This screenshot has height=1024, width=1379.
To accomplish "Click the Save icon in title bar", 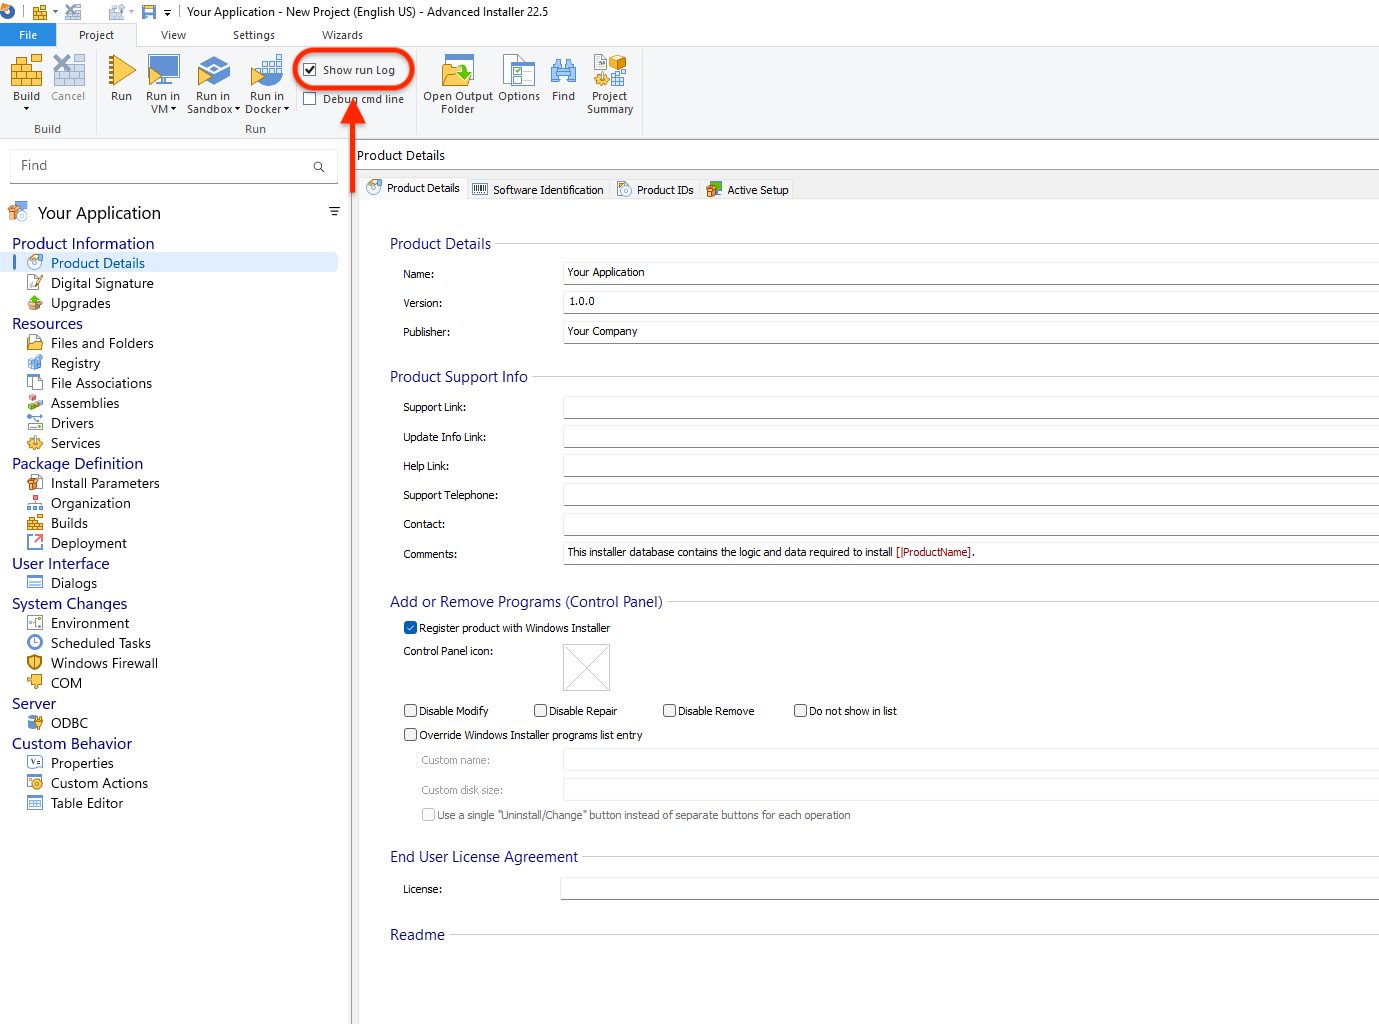I will point(149,12).
